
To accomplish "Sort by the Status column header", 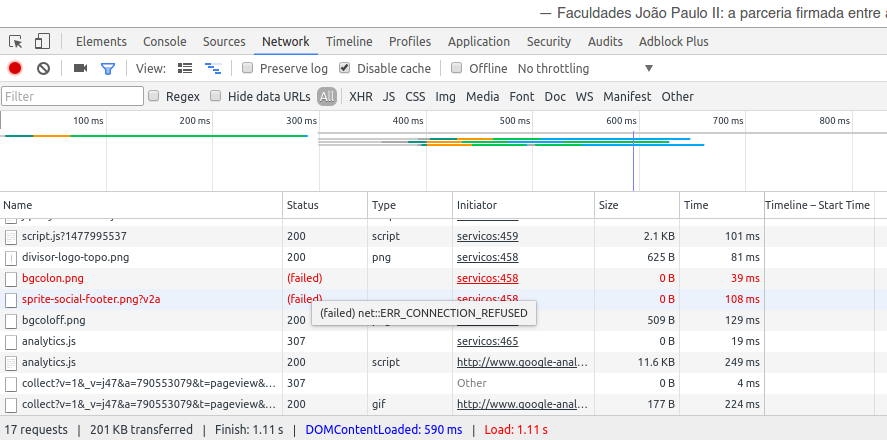I will (x=325, y=205).
